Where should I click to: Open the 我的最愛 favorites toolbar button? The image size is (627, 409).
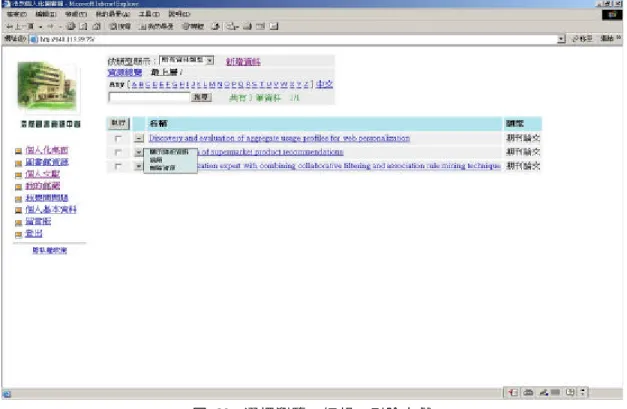click(x=156, y=26)
